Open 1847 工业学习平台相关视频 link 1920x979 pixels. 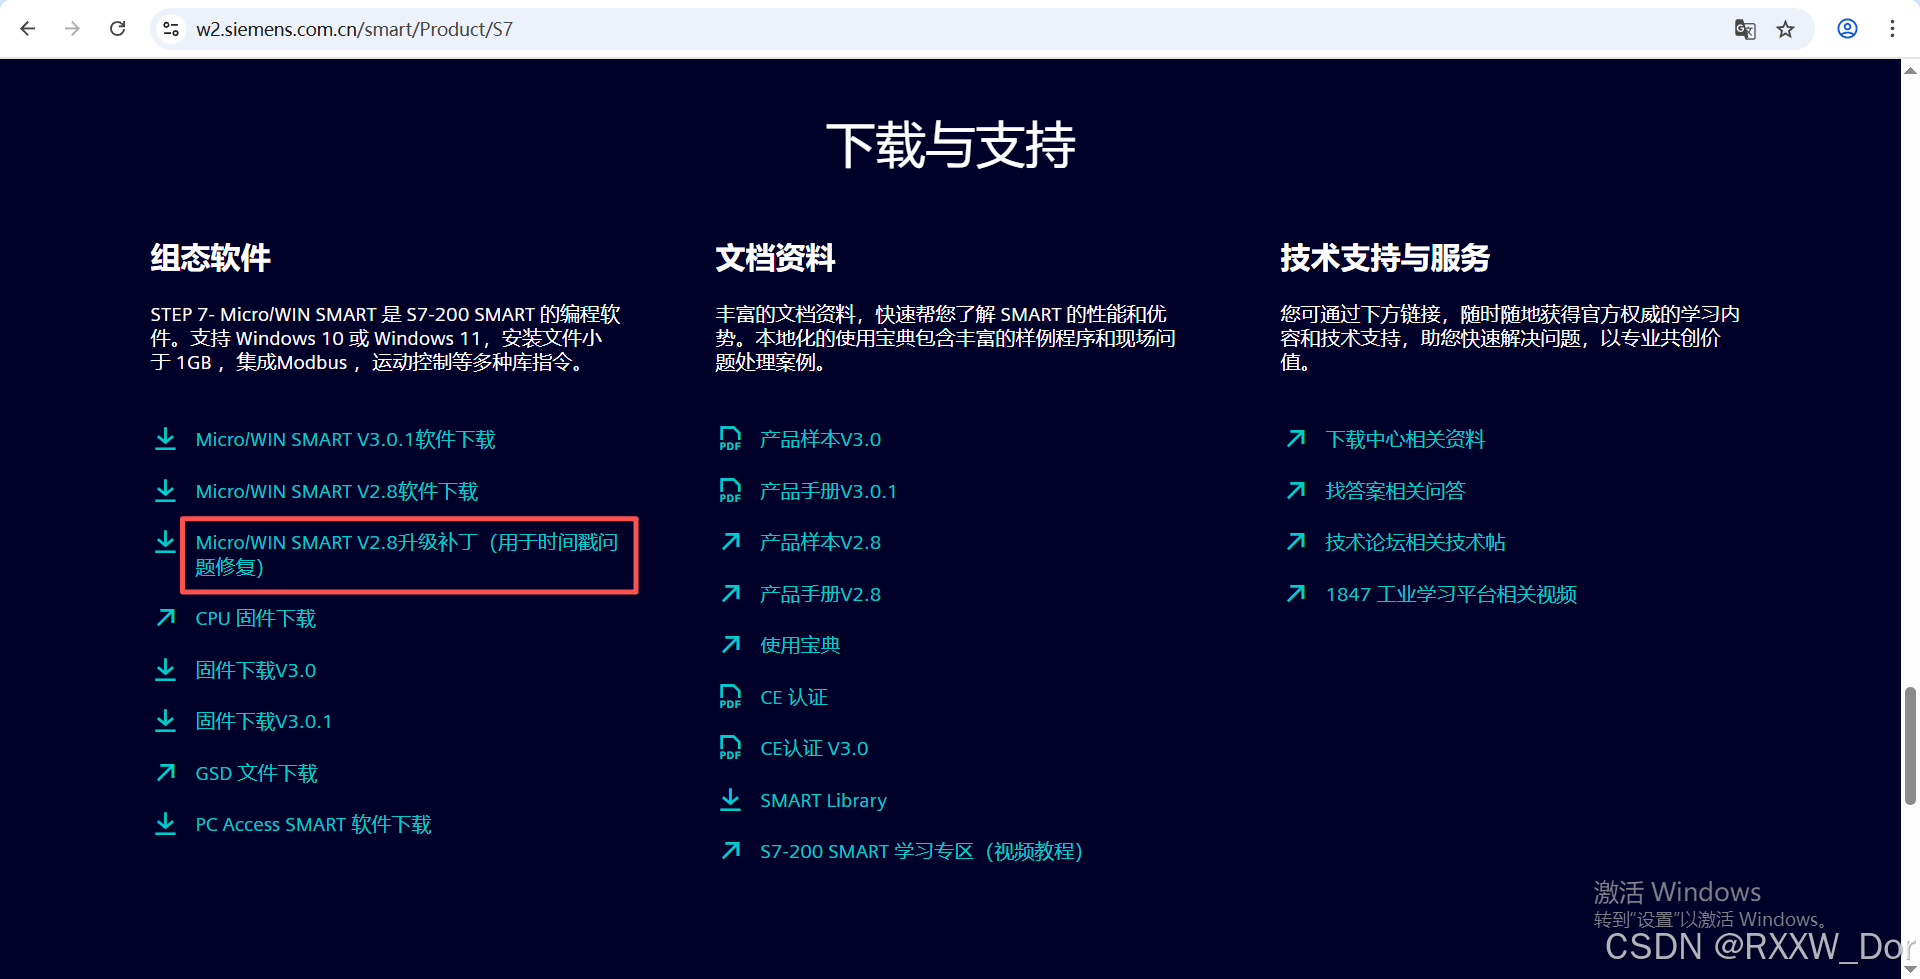pos(1451,594)
